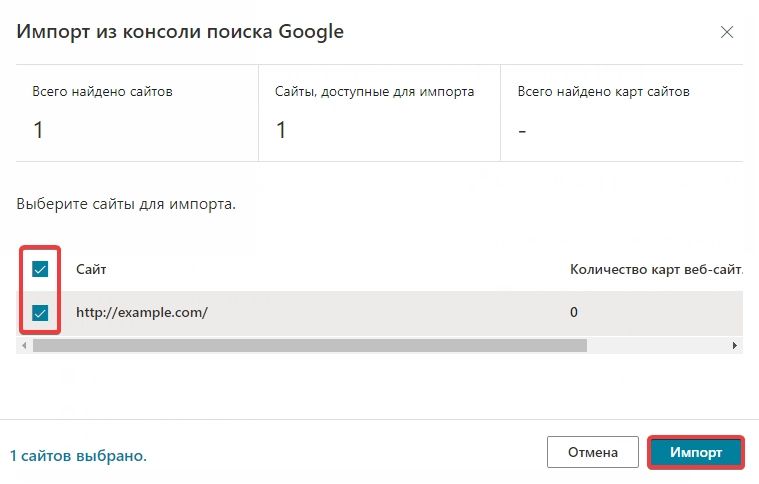Click the Отмена button
Image resolution: width=759 pixels, height=484 pixels.
tap(592, 452)
